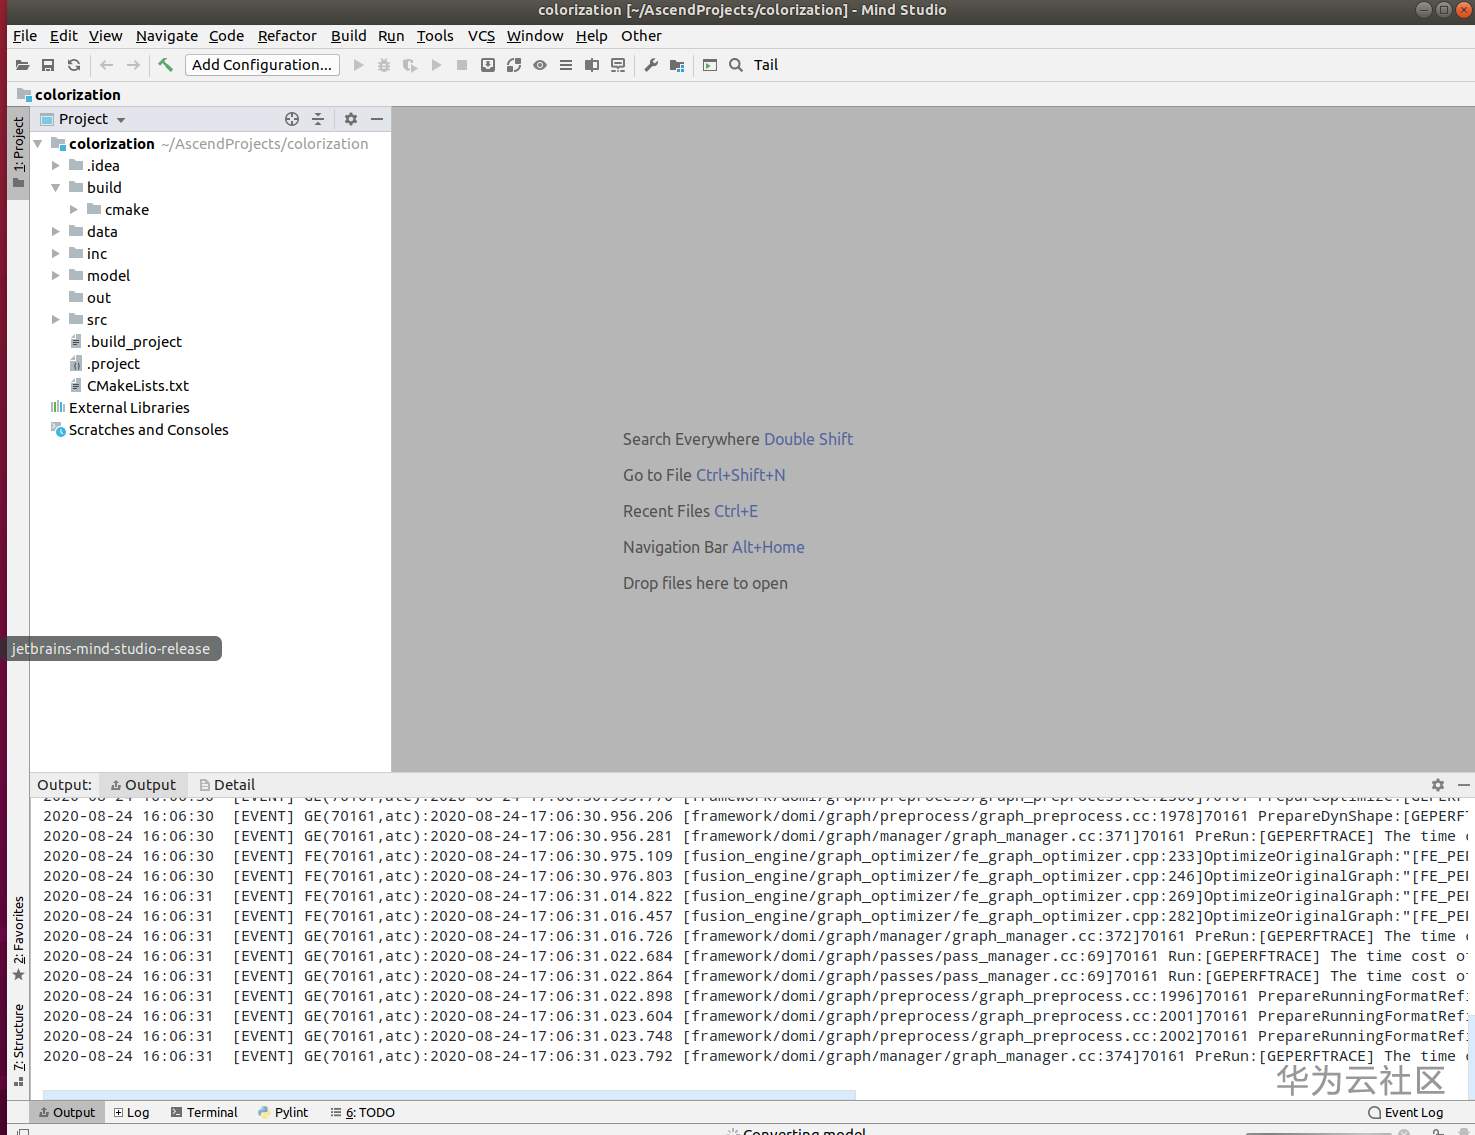Click the Save All disk icon
Screen dimensions: 1475x1135
point(48,65)
